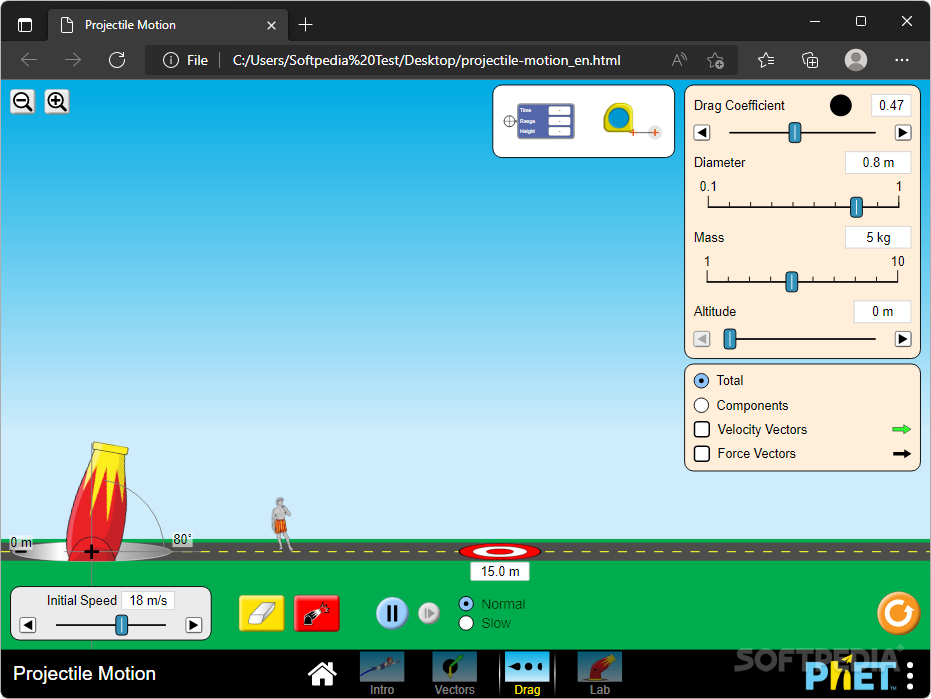Click the 5 kg mass value
Image resolution: width=931 pixels, height=699 pixels.
click(x=878, y=238)
